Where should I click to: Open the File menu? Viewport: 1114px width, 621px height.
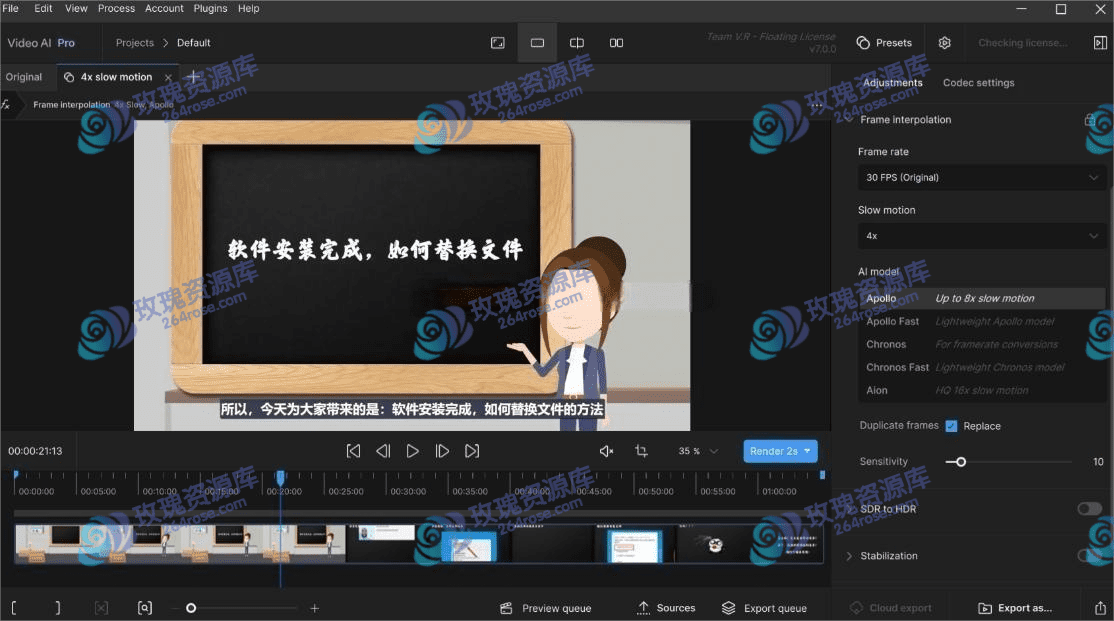click(x=11, y=9)
